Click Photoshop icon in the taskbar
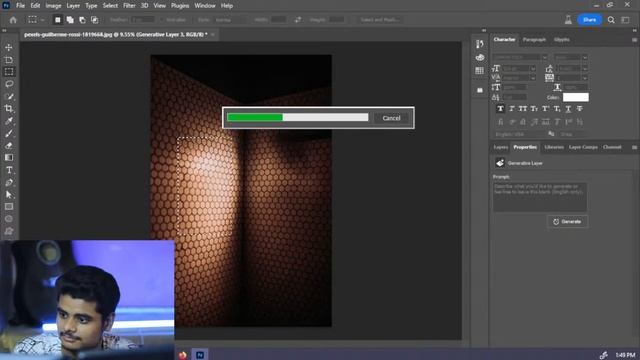Screen dimensions: 640x360 click(200, 355)
